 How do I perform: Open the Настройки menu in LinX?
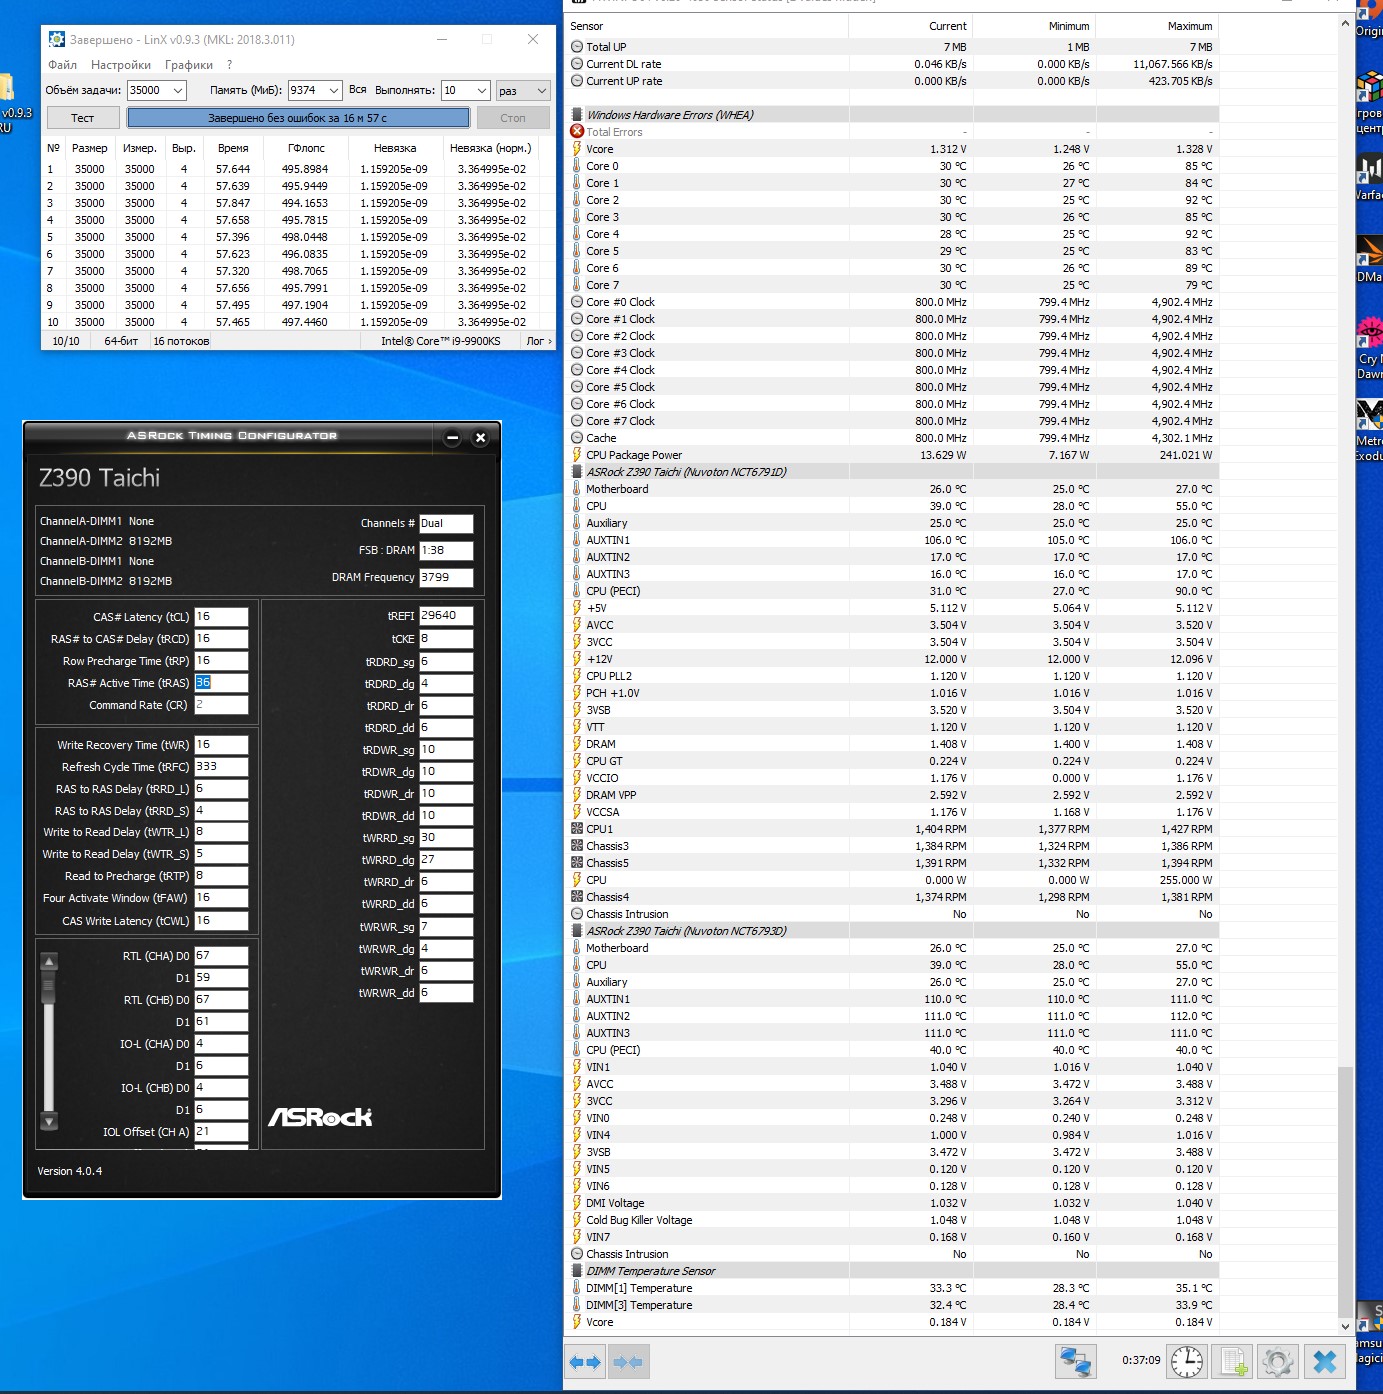point(121,65)
